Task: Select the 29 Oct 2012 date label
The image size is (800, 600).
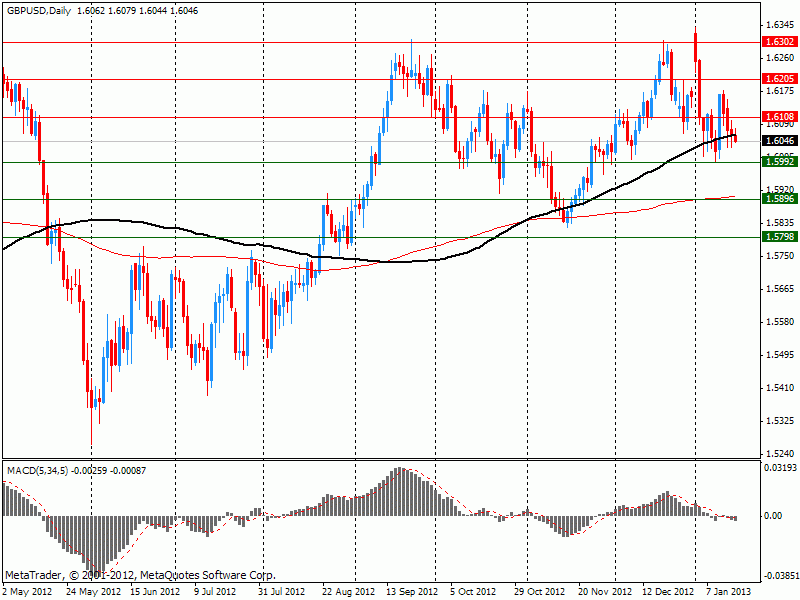Action: click(x=540, y=591)
